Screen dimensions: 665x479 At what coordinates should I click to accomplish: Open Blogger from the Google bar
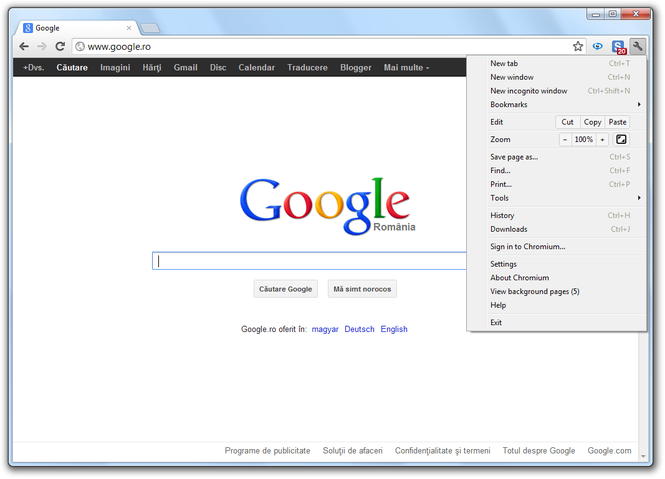point(355,67)
